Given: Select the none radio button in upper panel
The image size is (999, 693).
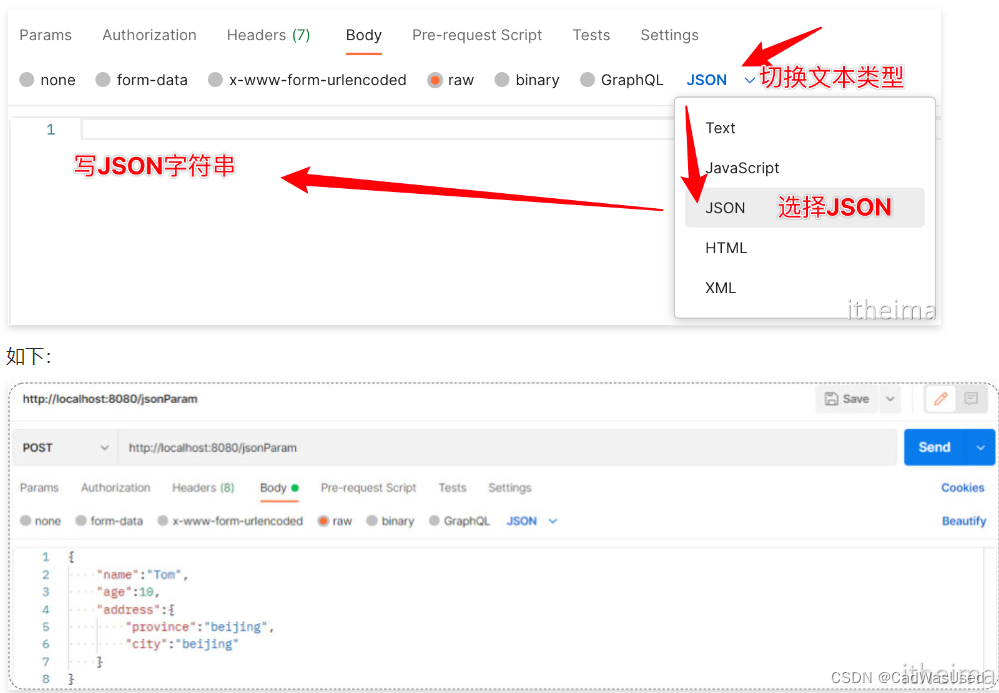Looking at the screenshot, I should 27,80.
